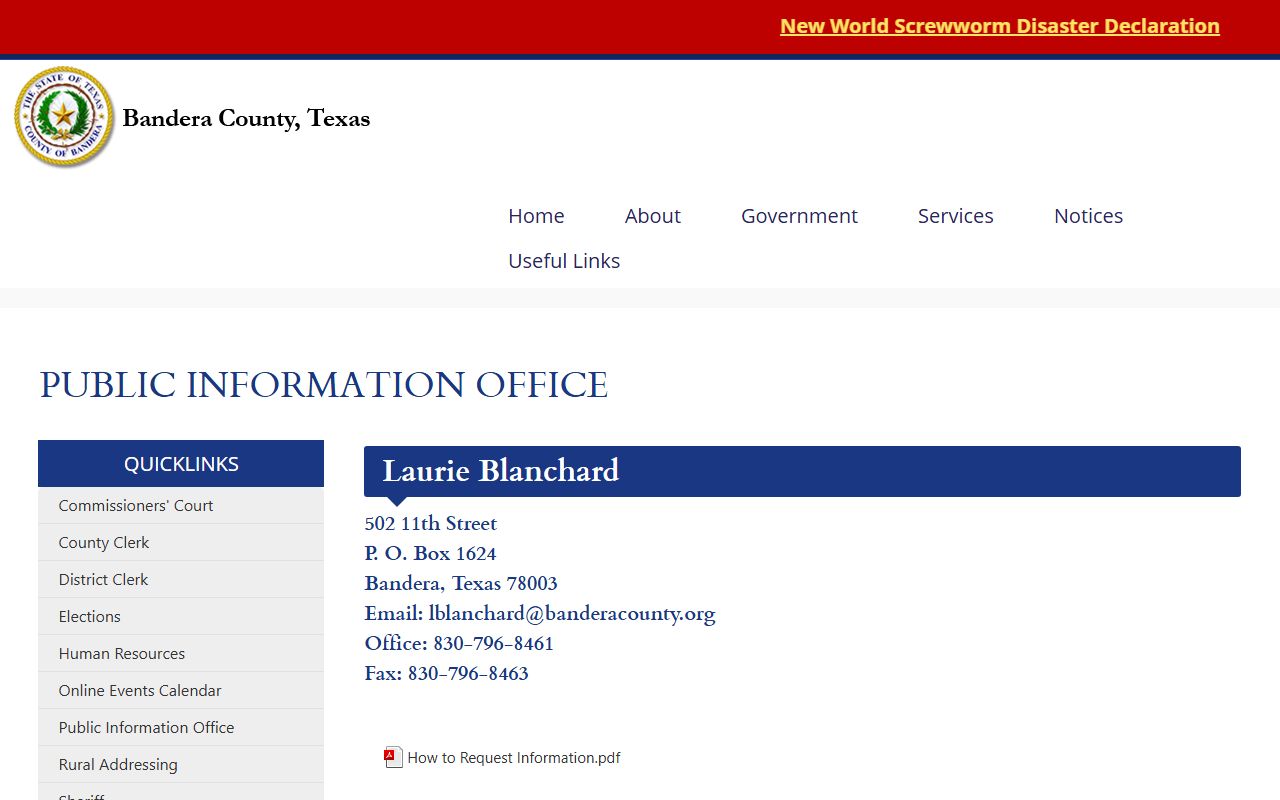The height and width of the screenshot is (800, 1280).
Task: Open the Useful Links menu
Action: coord(564,261)
